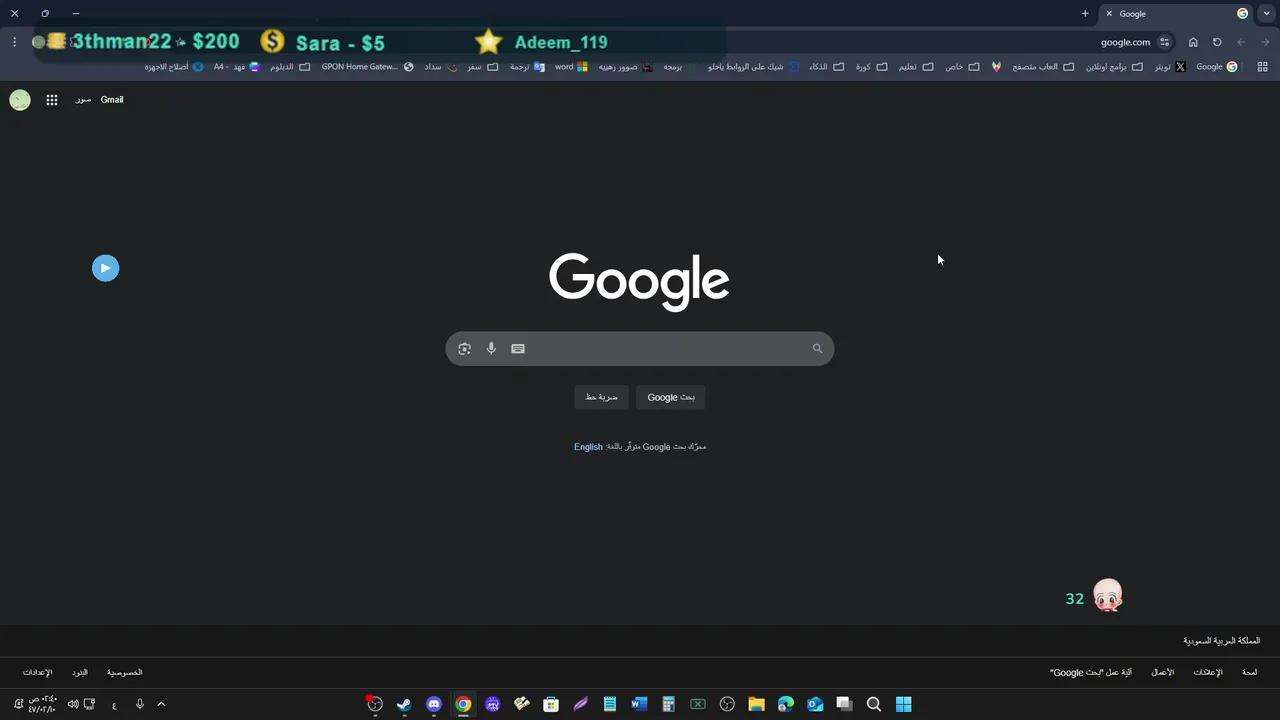Click the blue play button overlay
This screenshot has width=1280, height=720.
(x=105, y=268)
